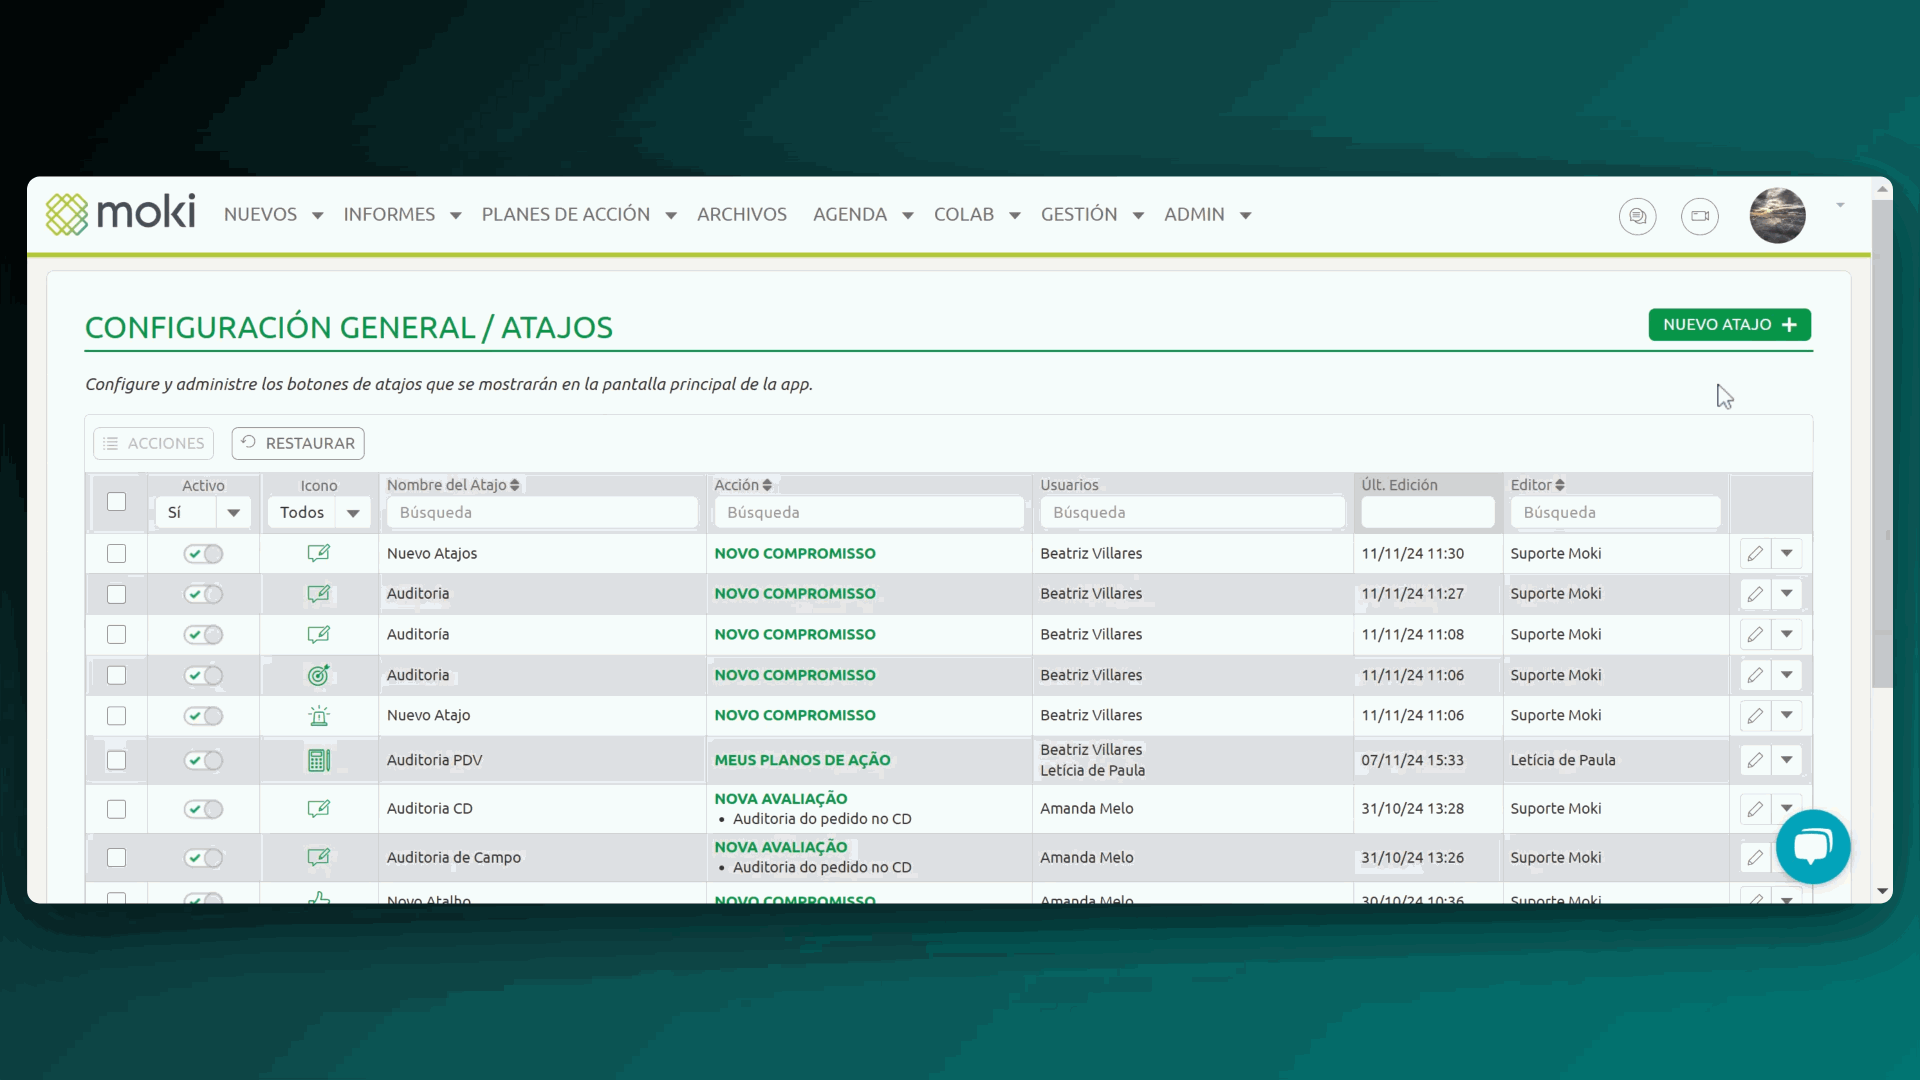The image size is (1920, 1080).
Task: Open NOVA AVALIAÇÃO link in Auditoria CD row
Action: coord(781,799)
